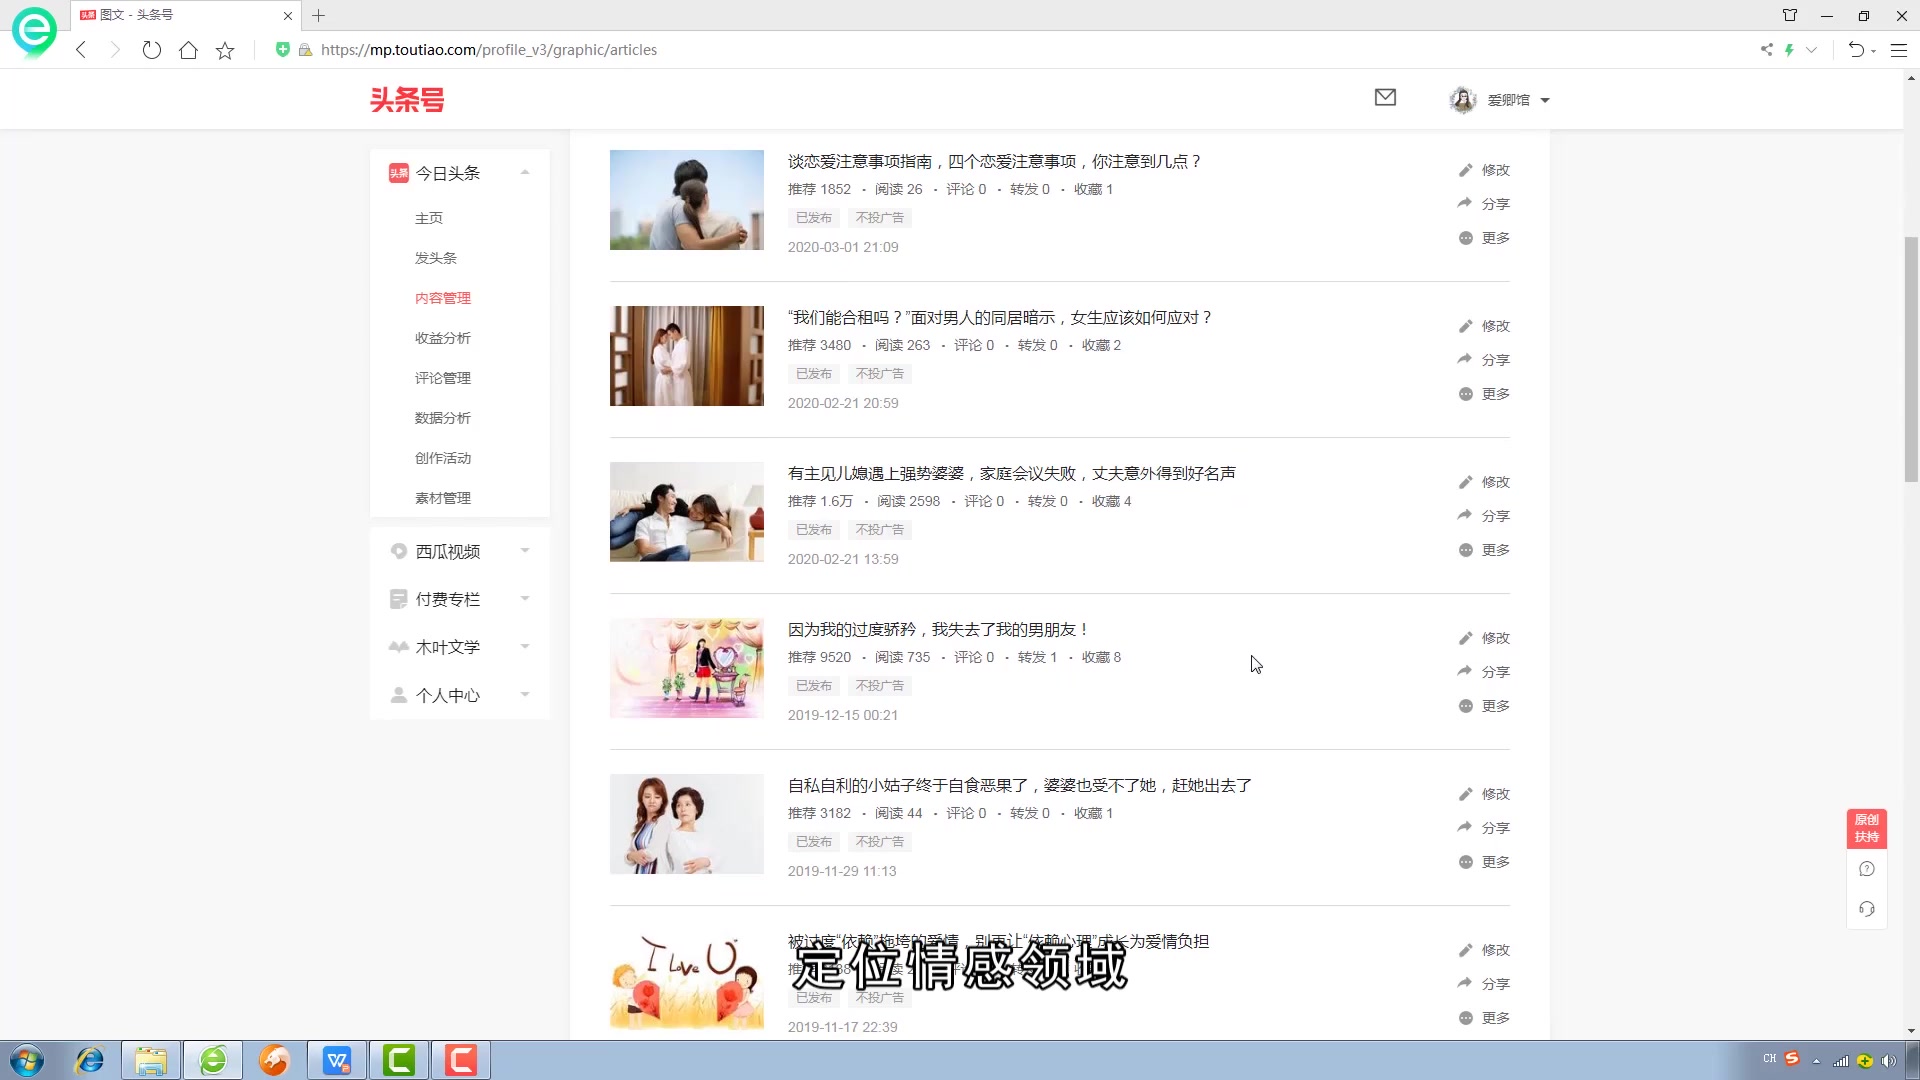
Task: Open 数据分析 in the sidebar
Action: click(x=443, y=418)
